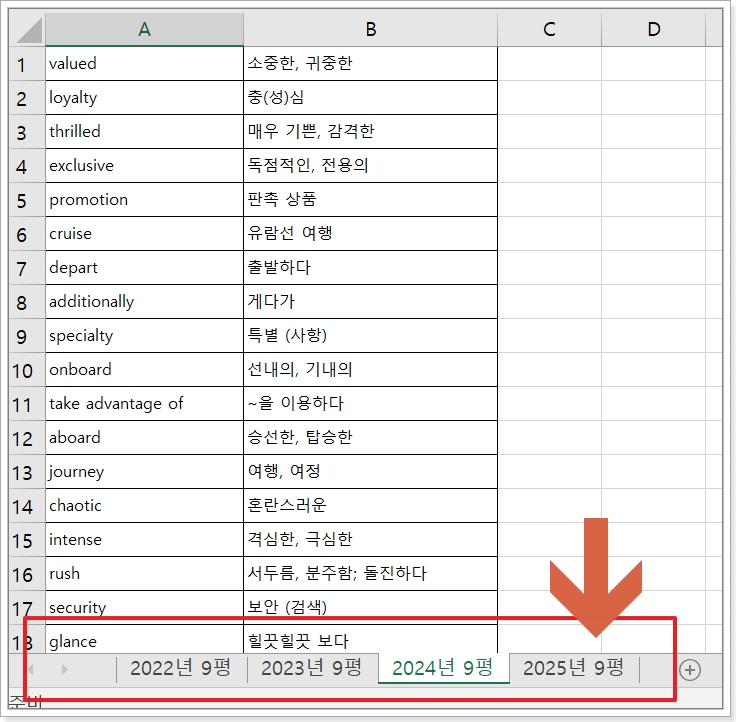
Task: Click cell '충(성)심'
Action: tap(370, 98)
